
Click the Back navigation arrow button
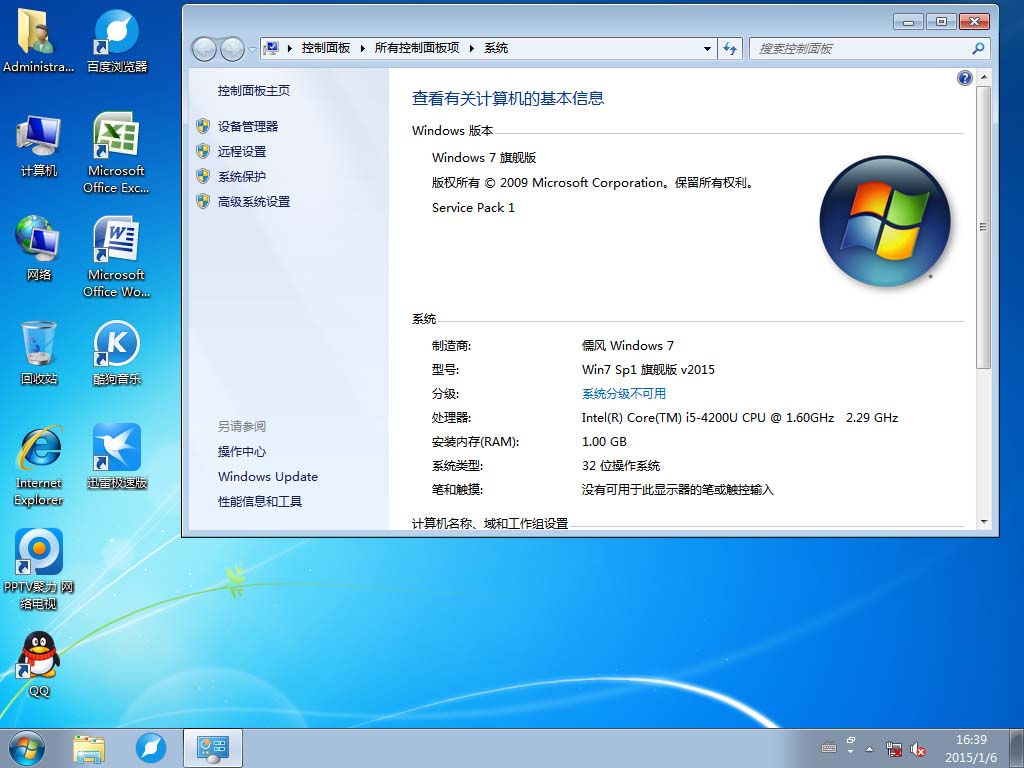click(204, 48)
